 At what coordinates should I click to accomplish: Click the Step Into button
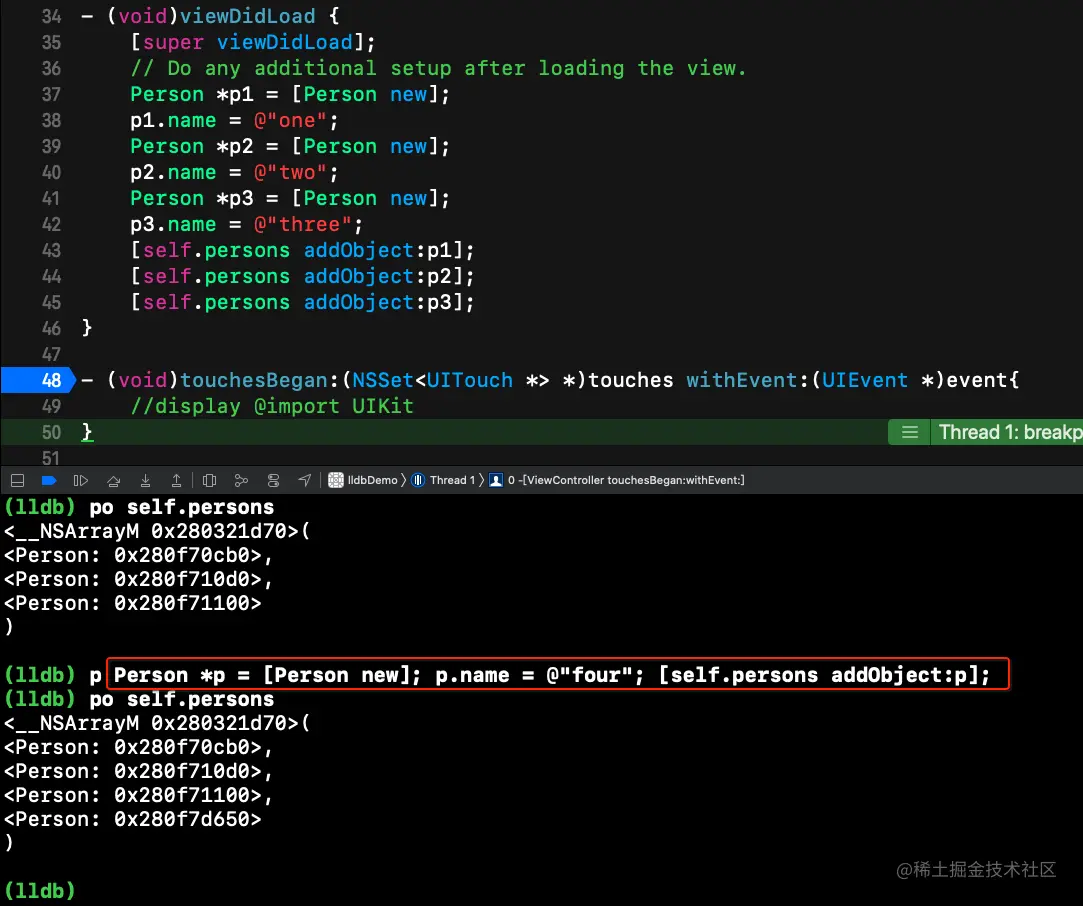click(145, 480)
